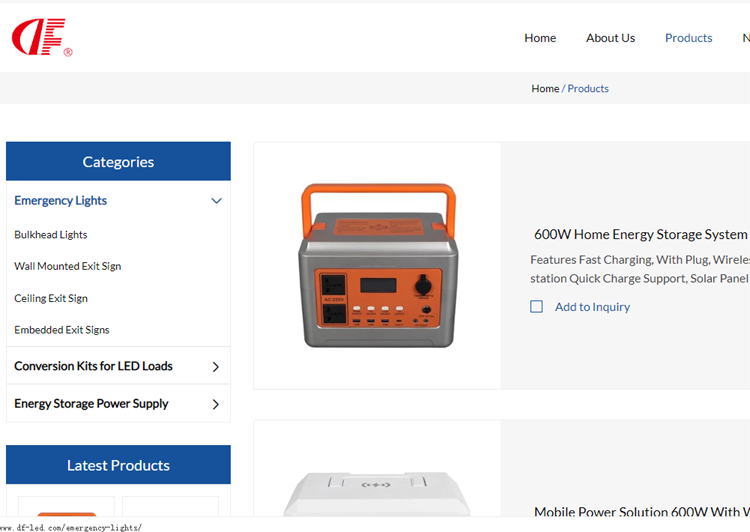
Task: Open the About Us menu item
Action: click(x=610, y=38)
